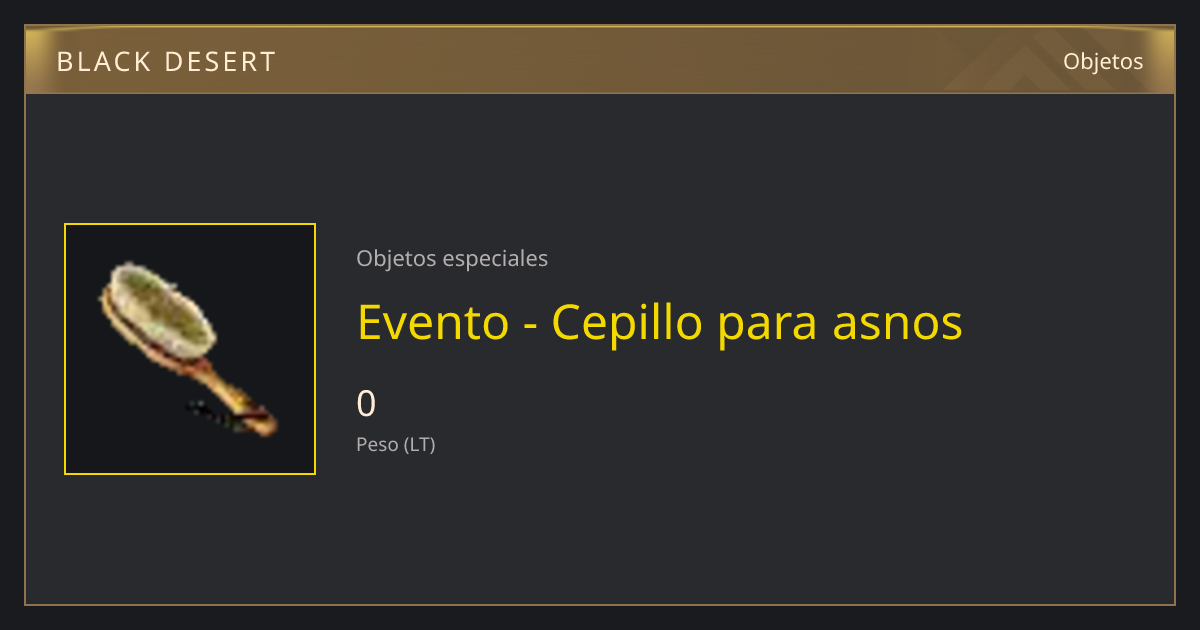Click the gold header banner

600,60
